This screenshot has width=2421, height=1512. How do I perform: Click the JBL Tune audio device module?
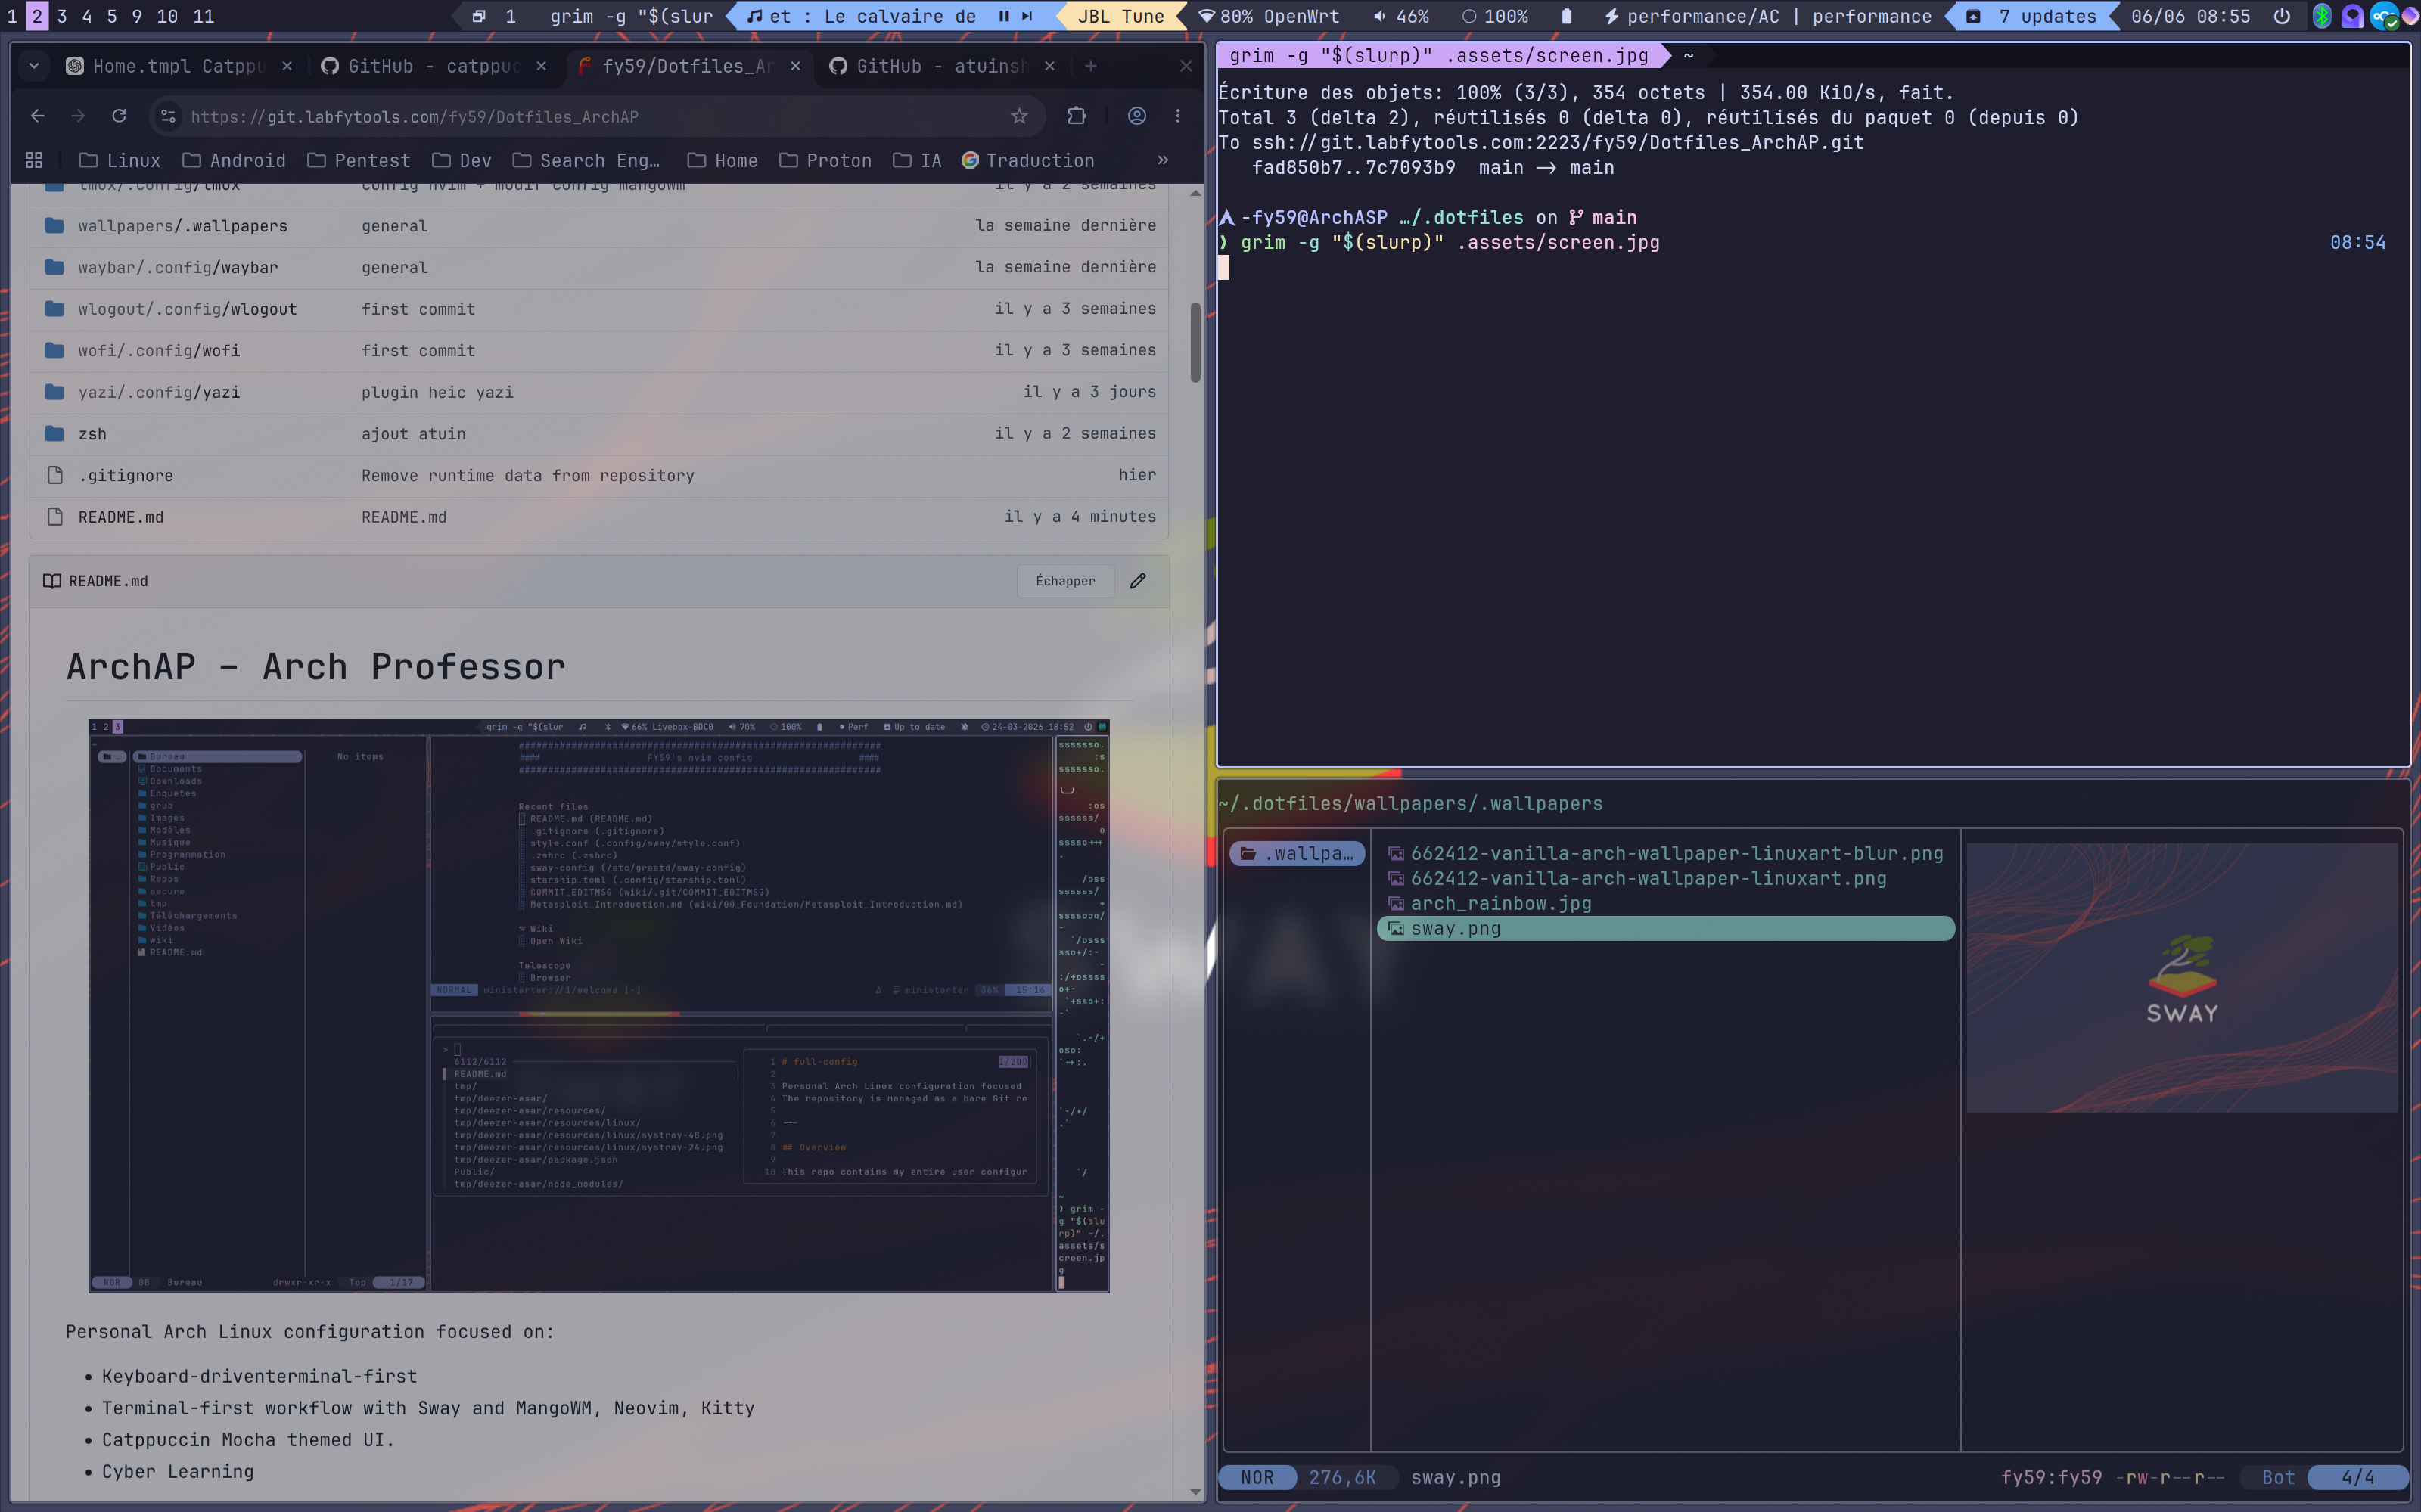1121,16
